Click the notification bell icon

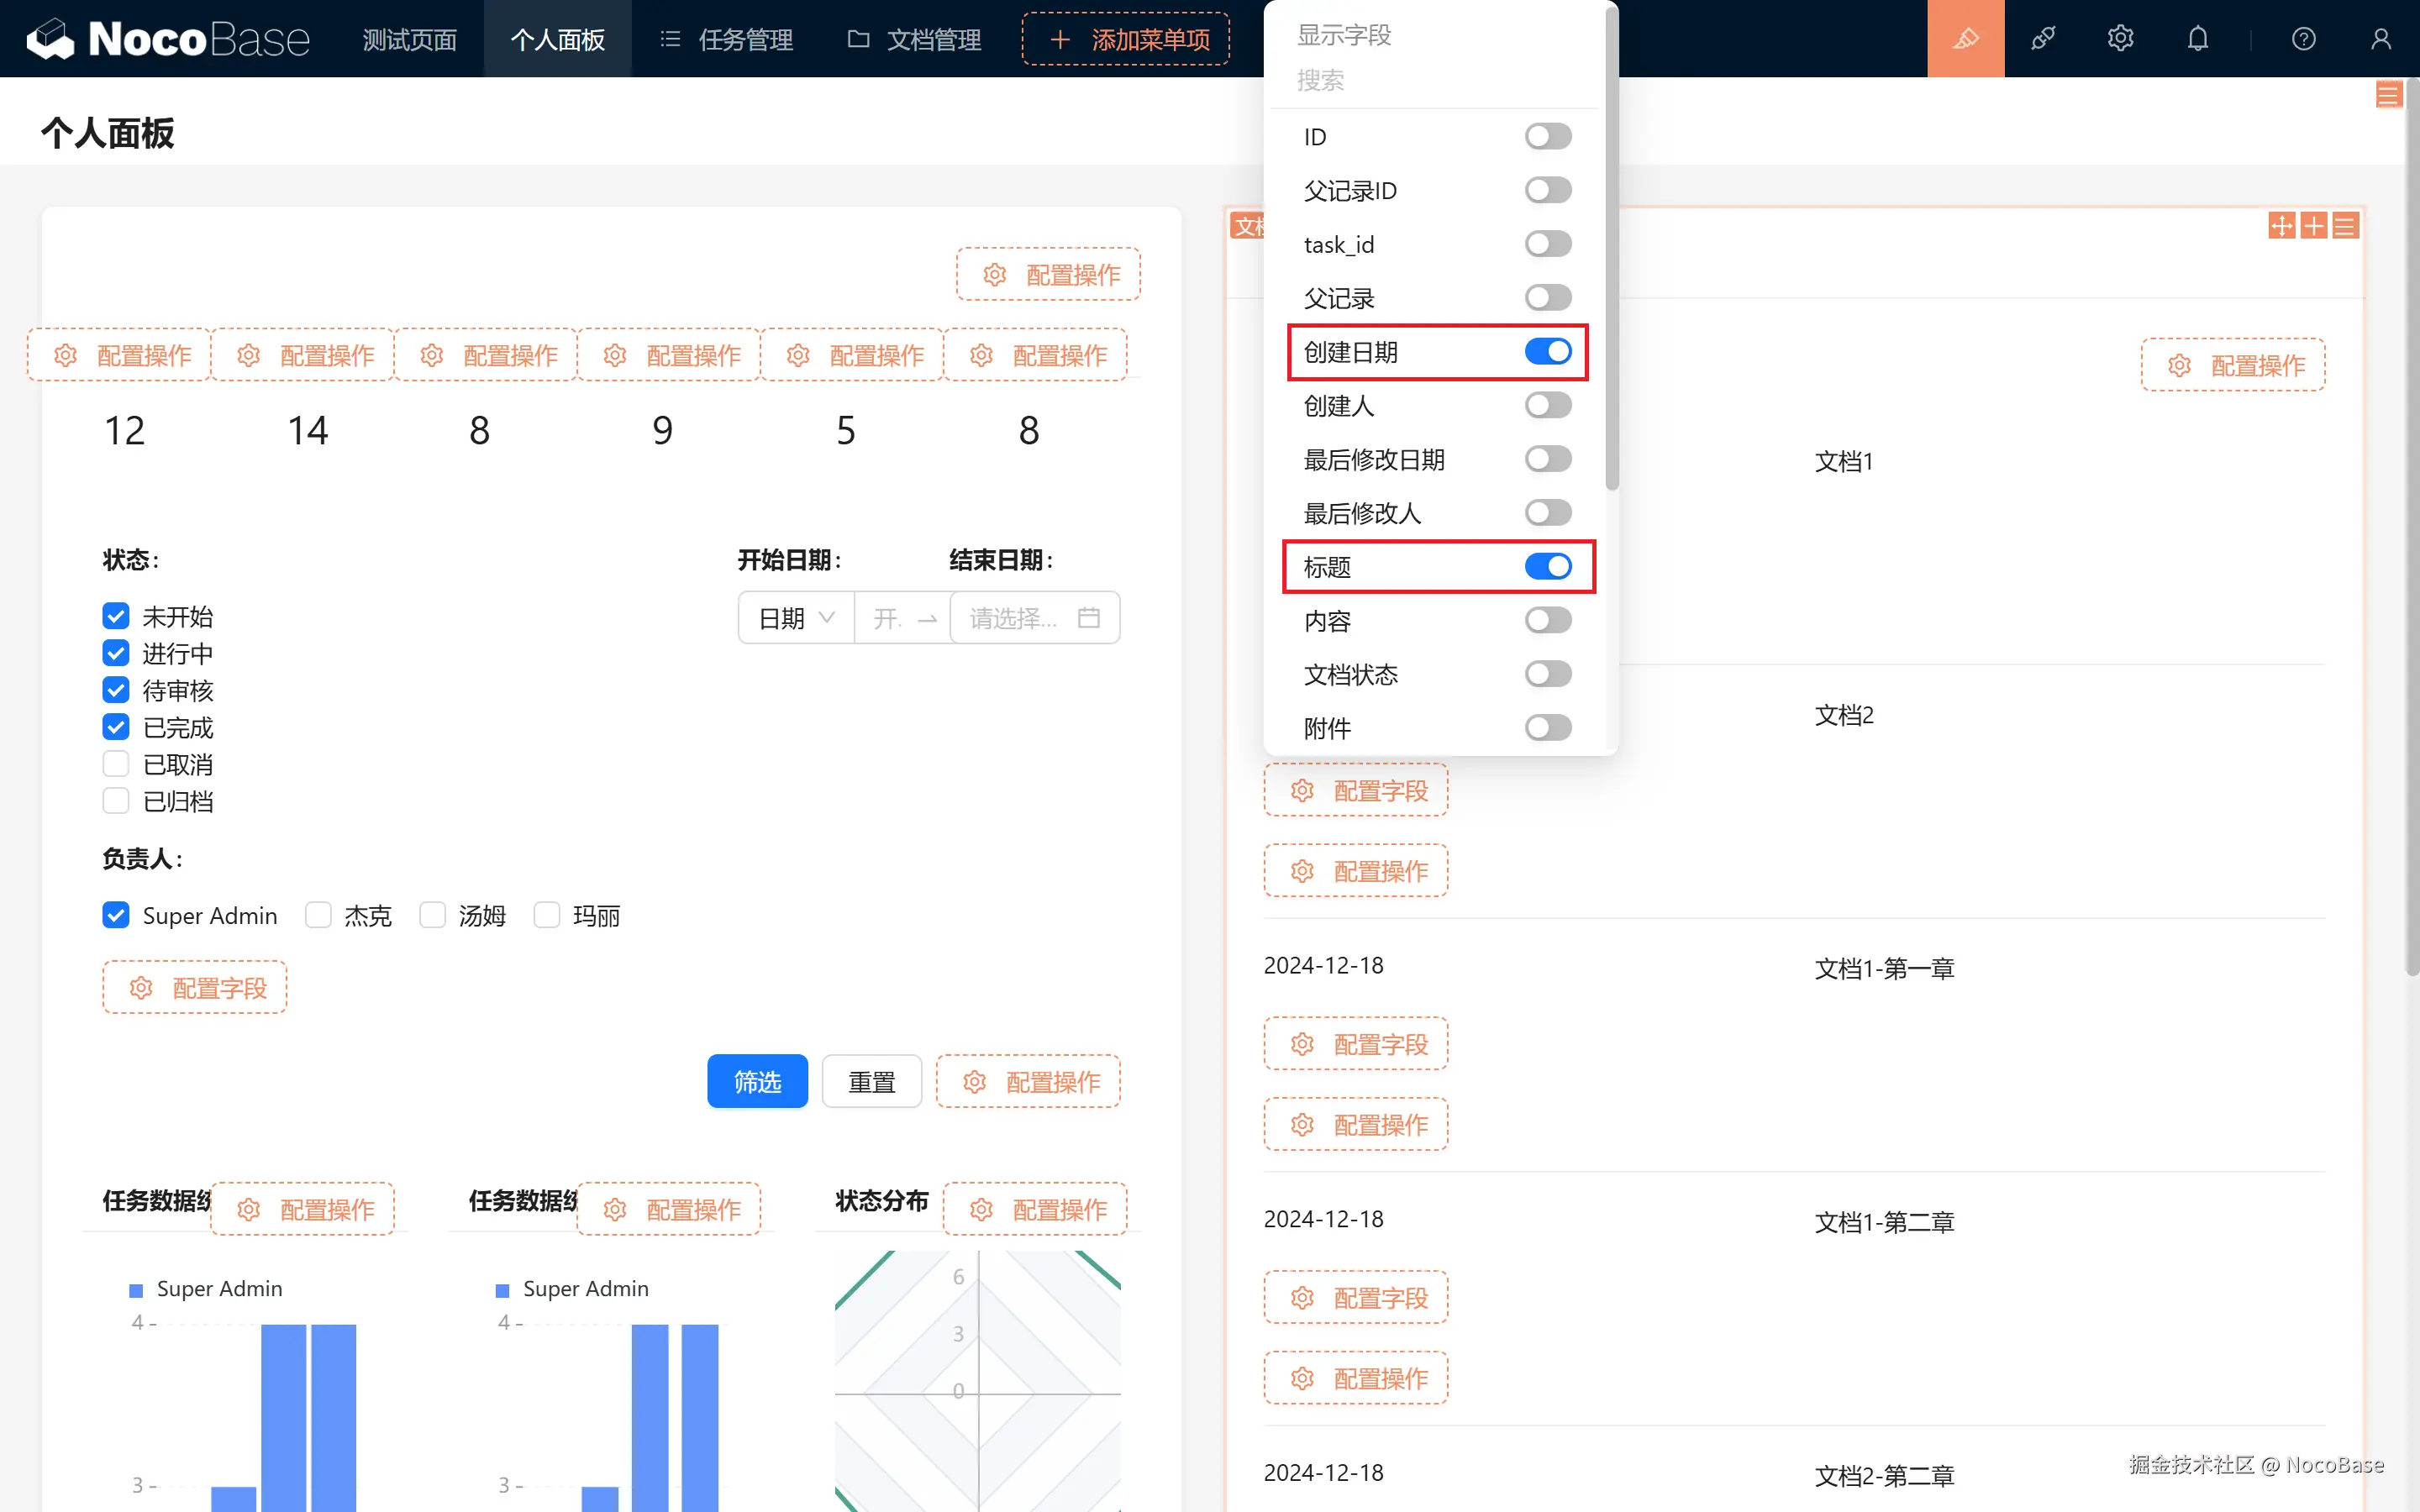click(2197, 39)
